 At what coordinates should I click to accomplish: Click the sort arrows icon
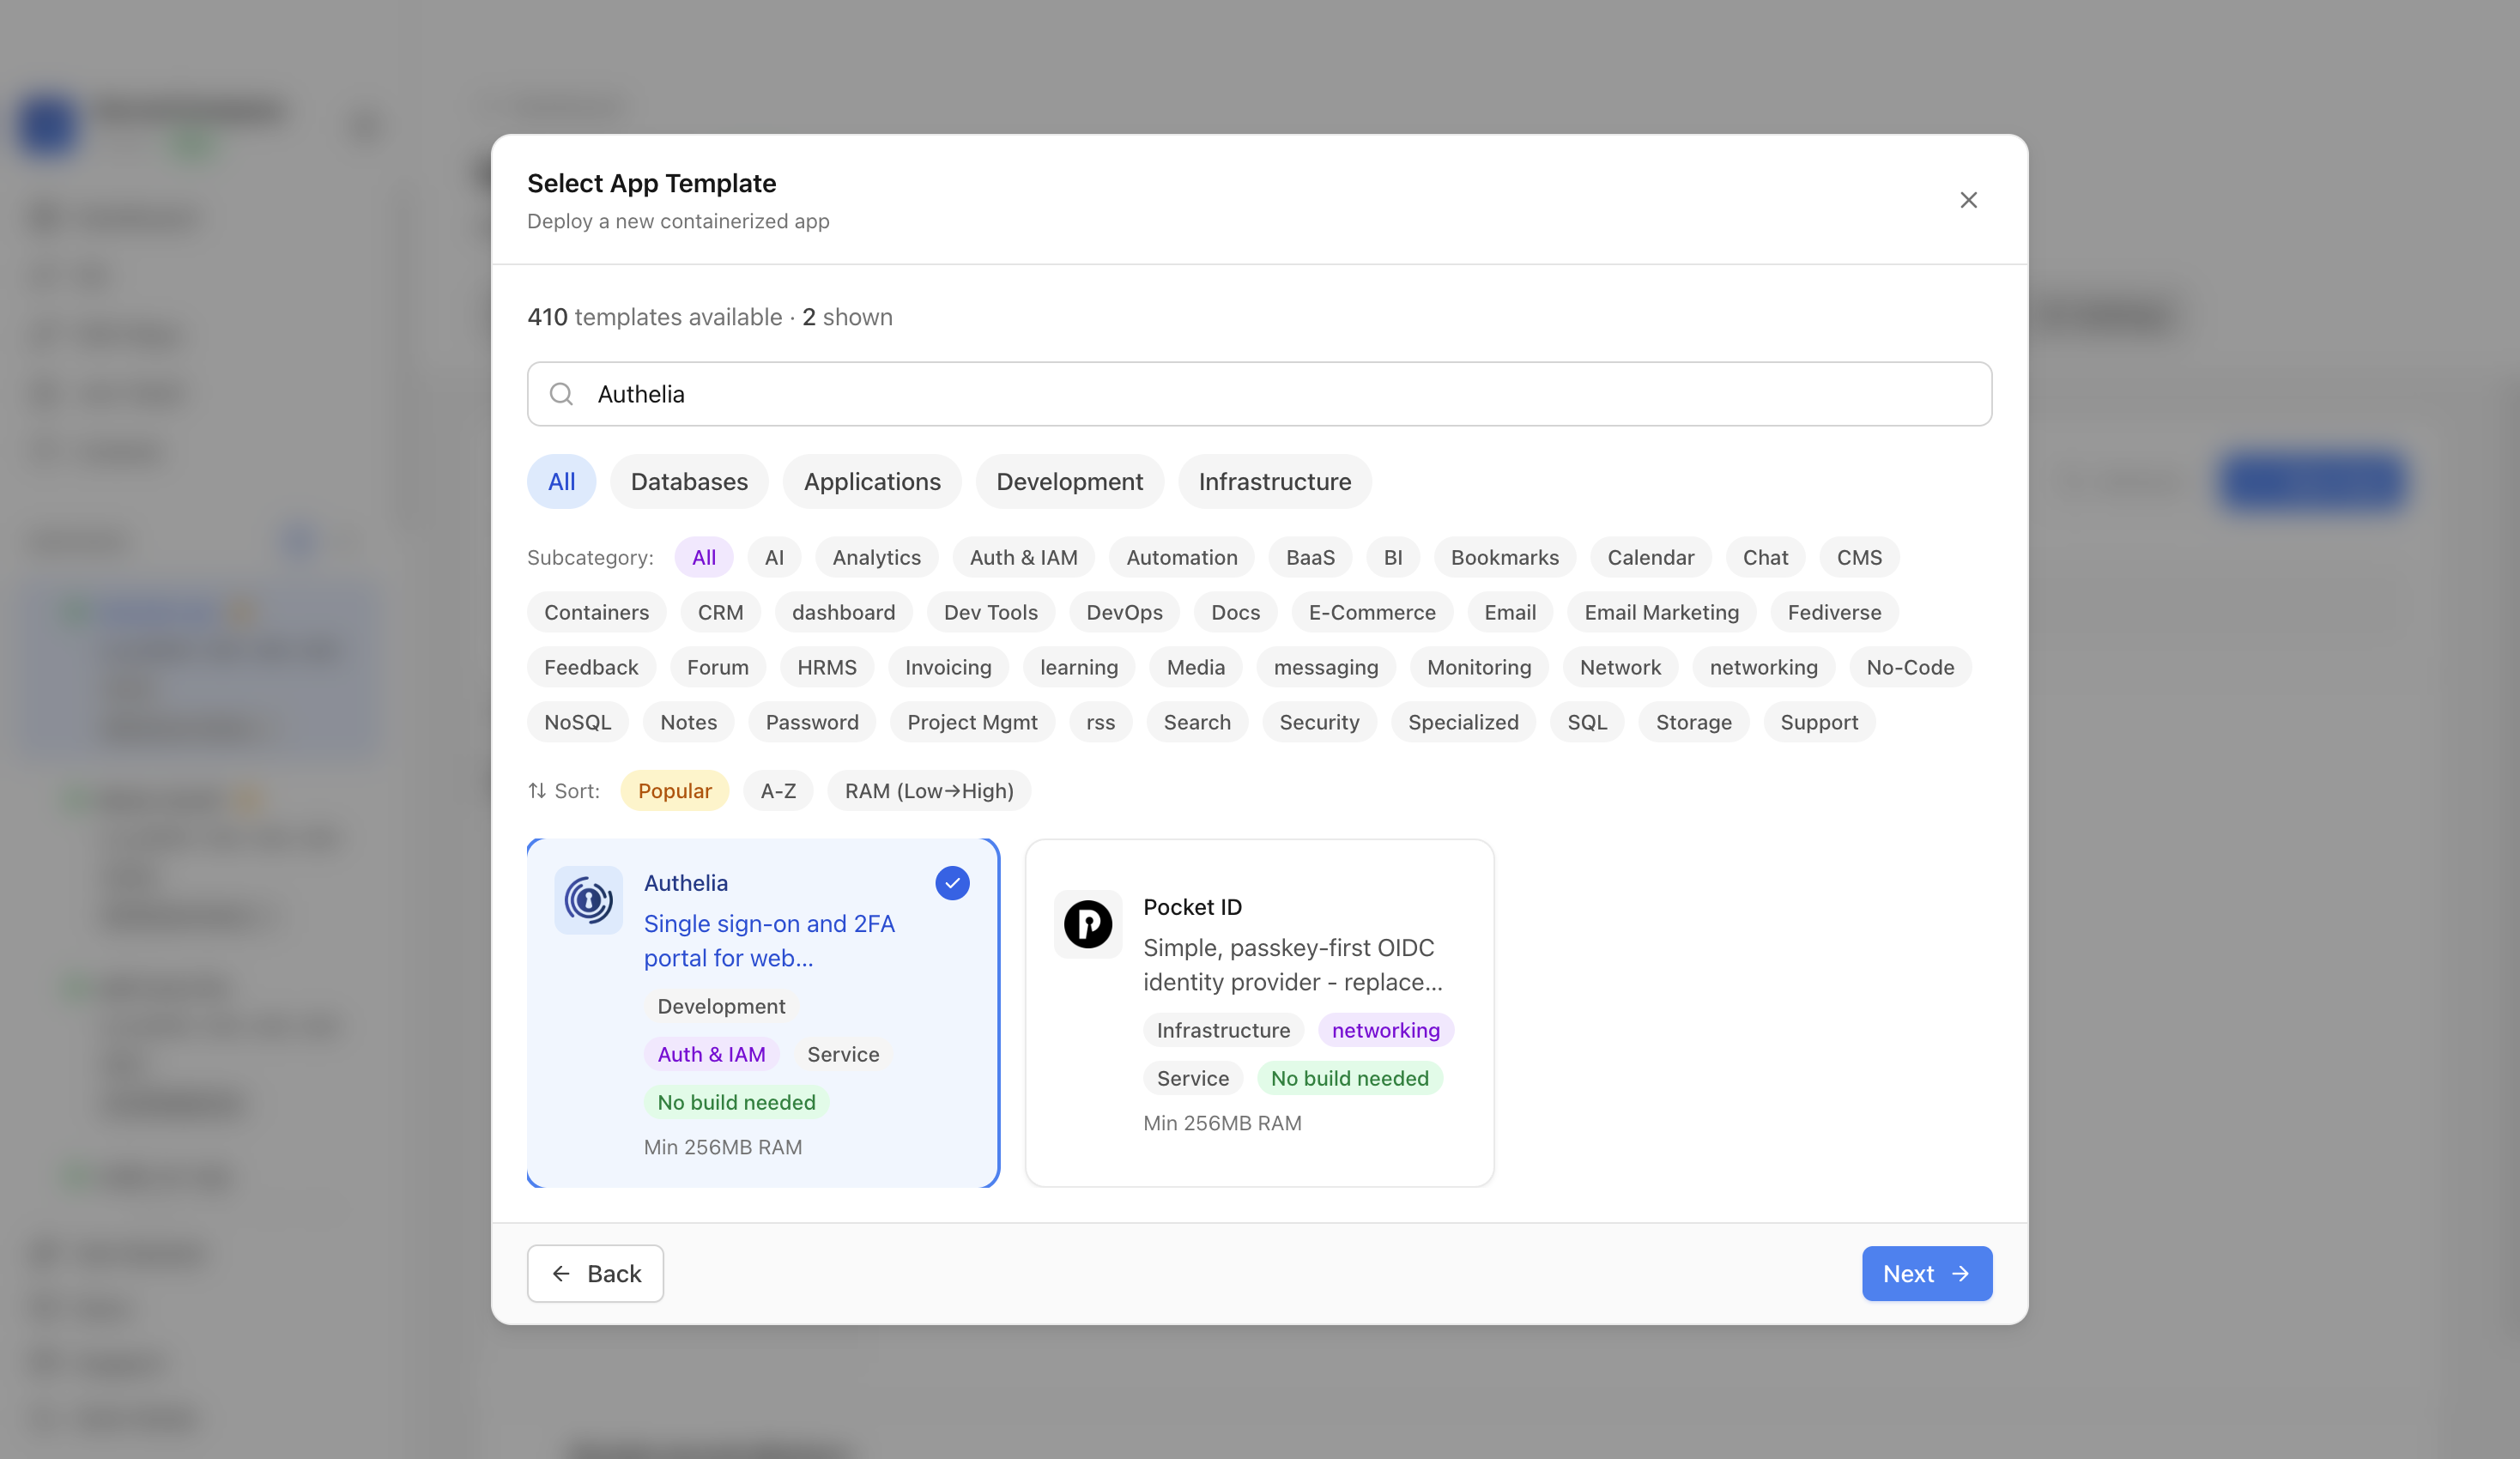point(537,790)
